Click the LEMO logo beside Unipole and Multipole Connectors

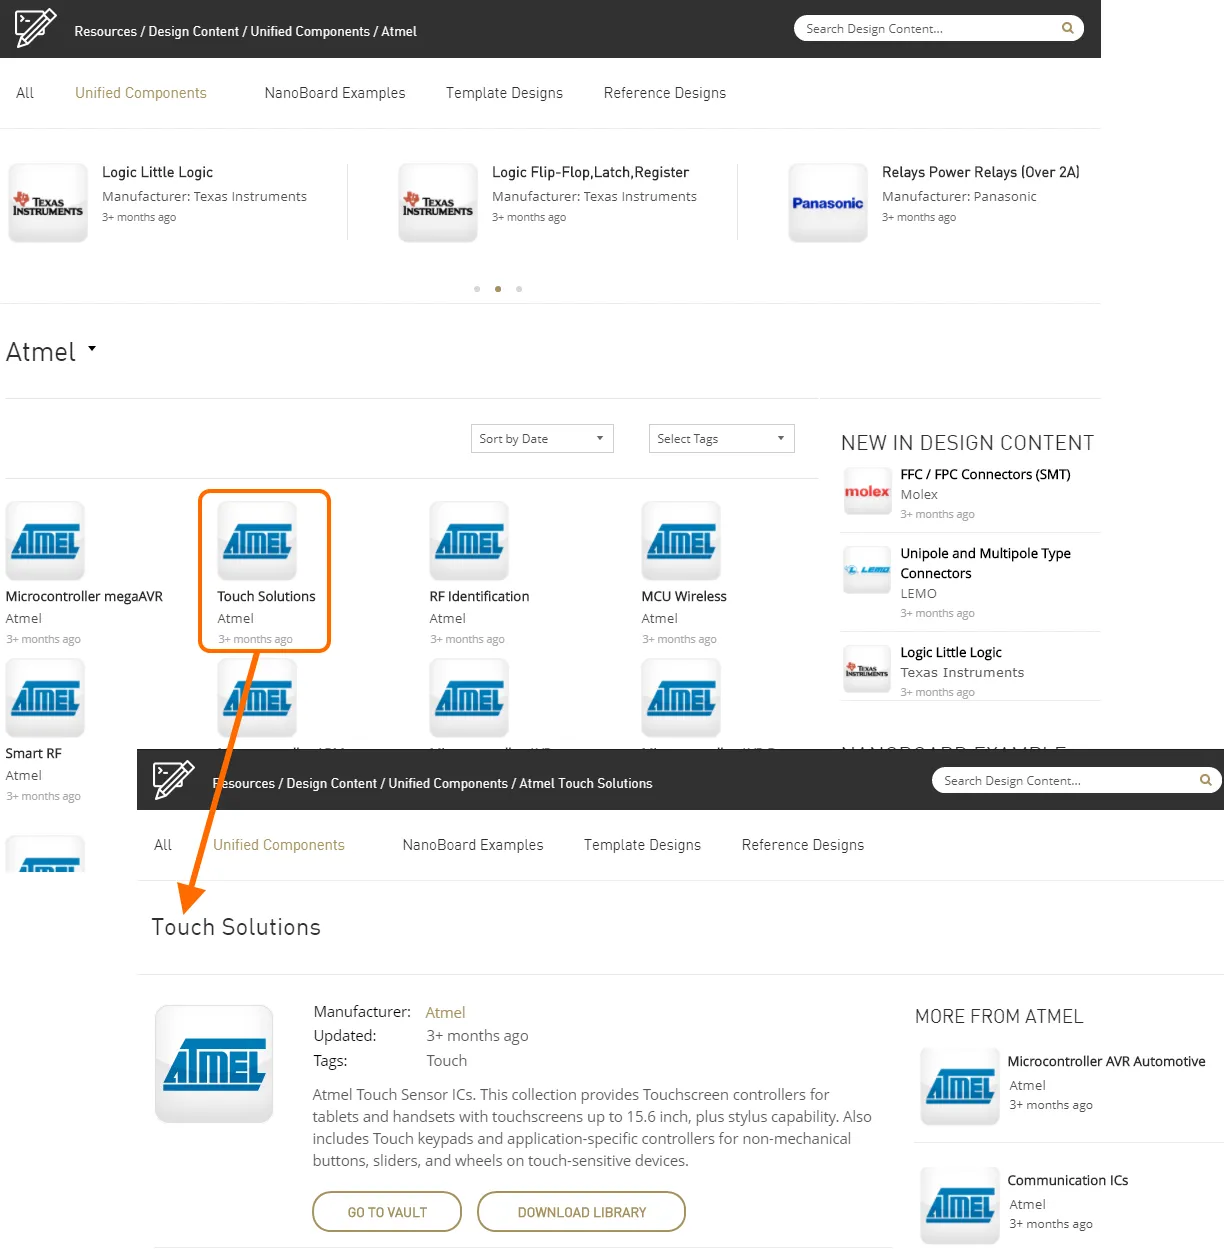point(867,570)
